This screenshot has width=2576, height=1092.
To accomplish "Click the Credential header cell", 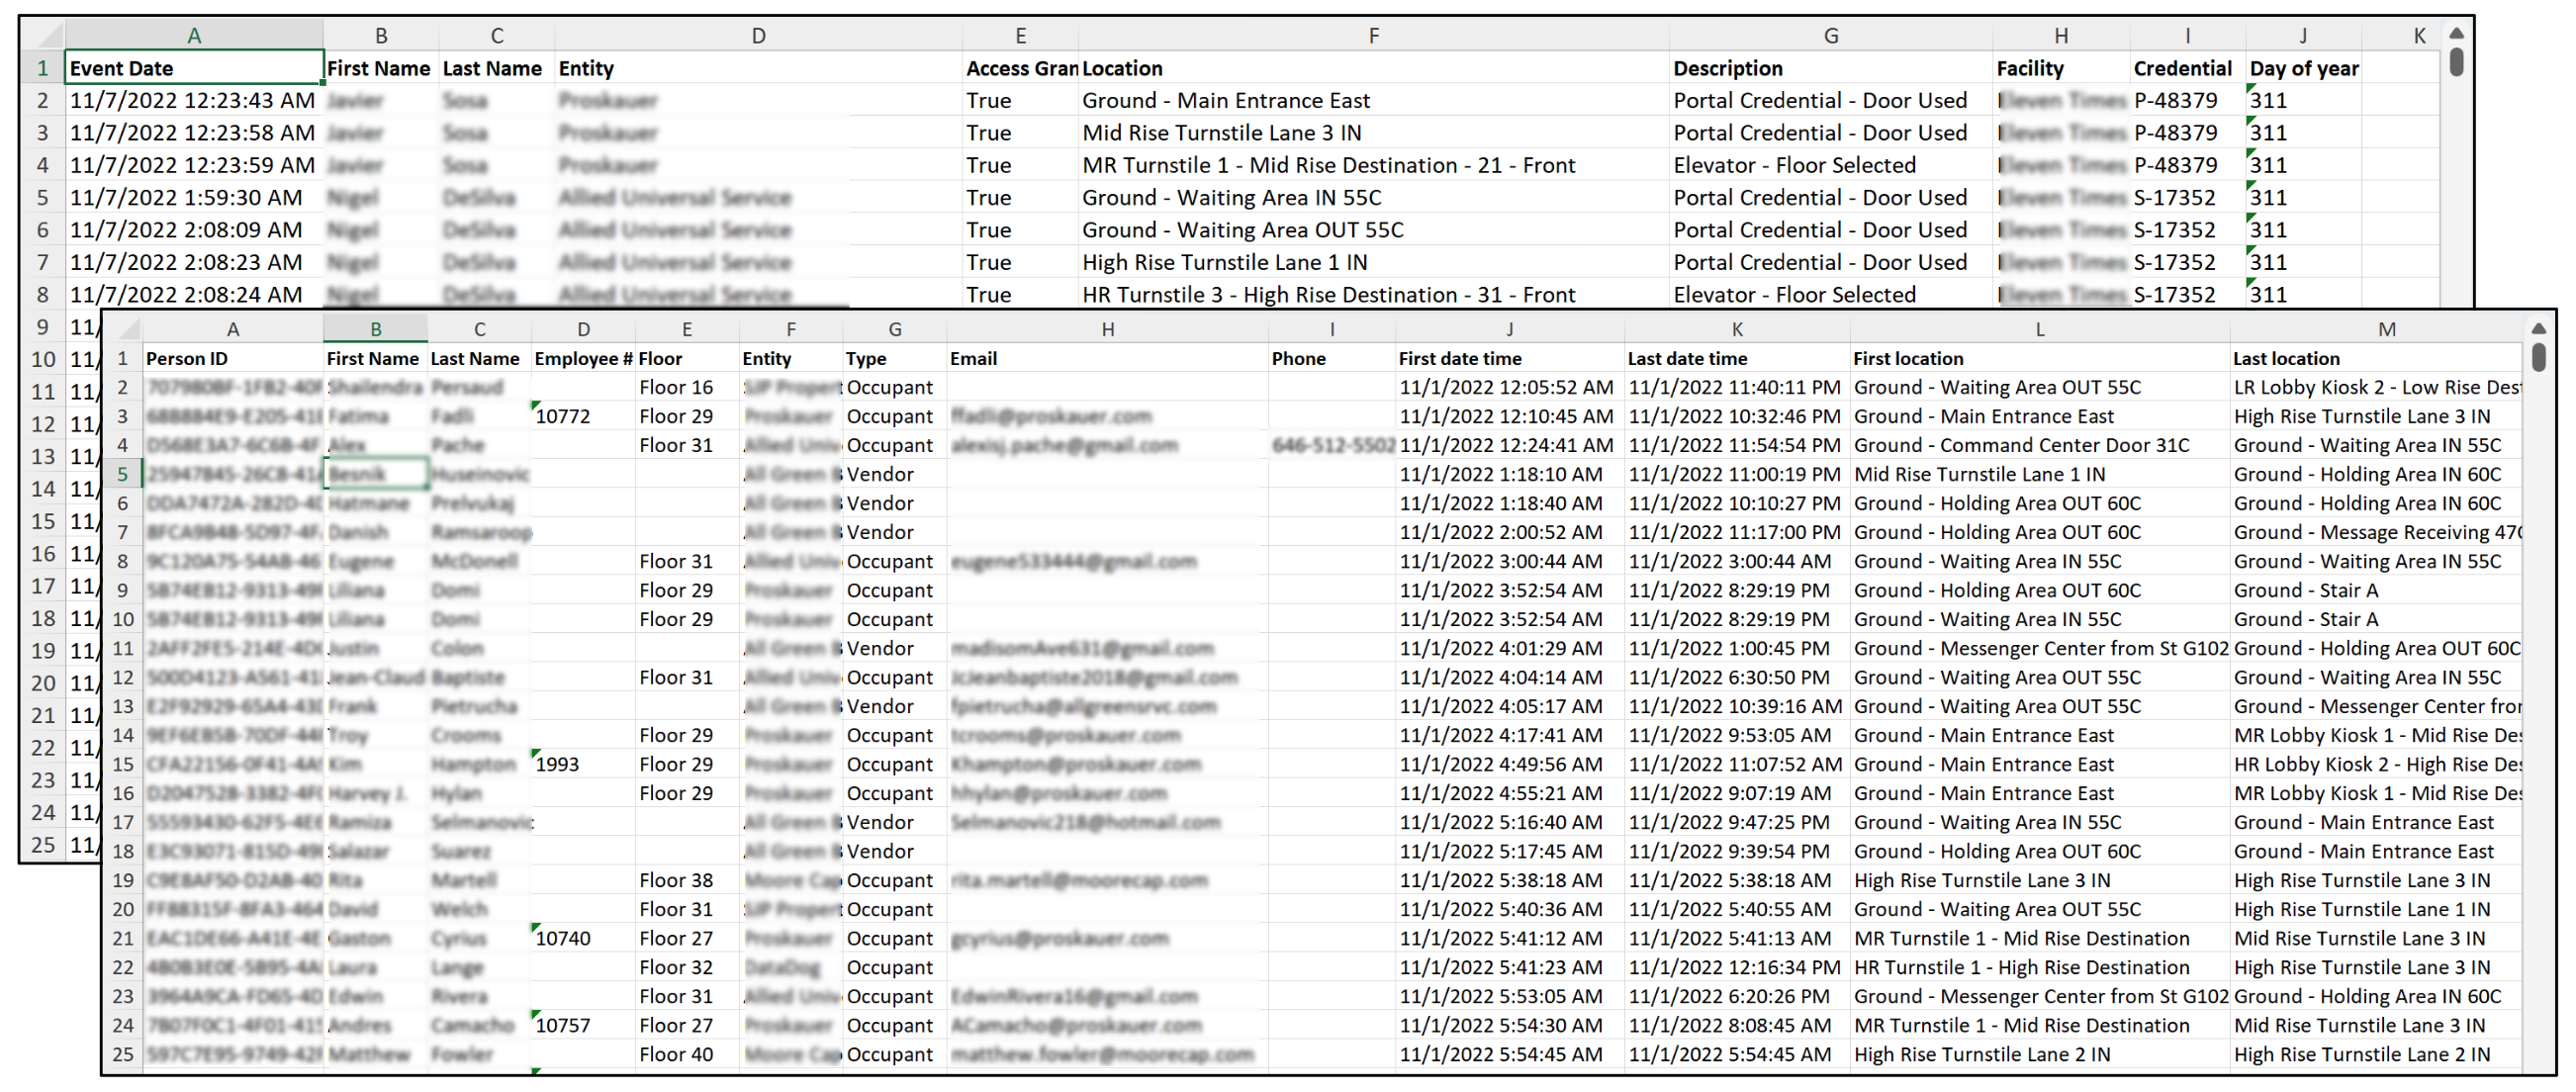I will pos(2186,68).
